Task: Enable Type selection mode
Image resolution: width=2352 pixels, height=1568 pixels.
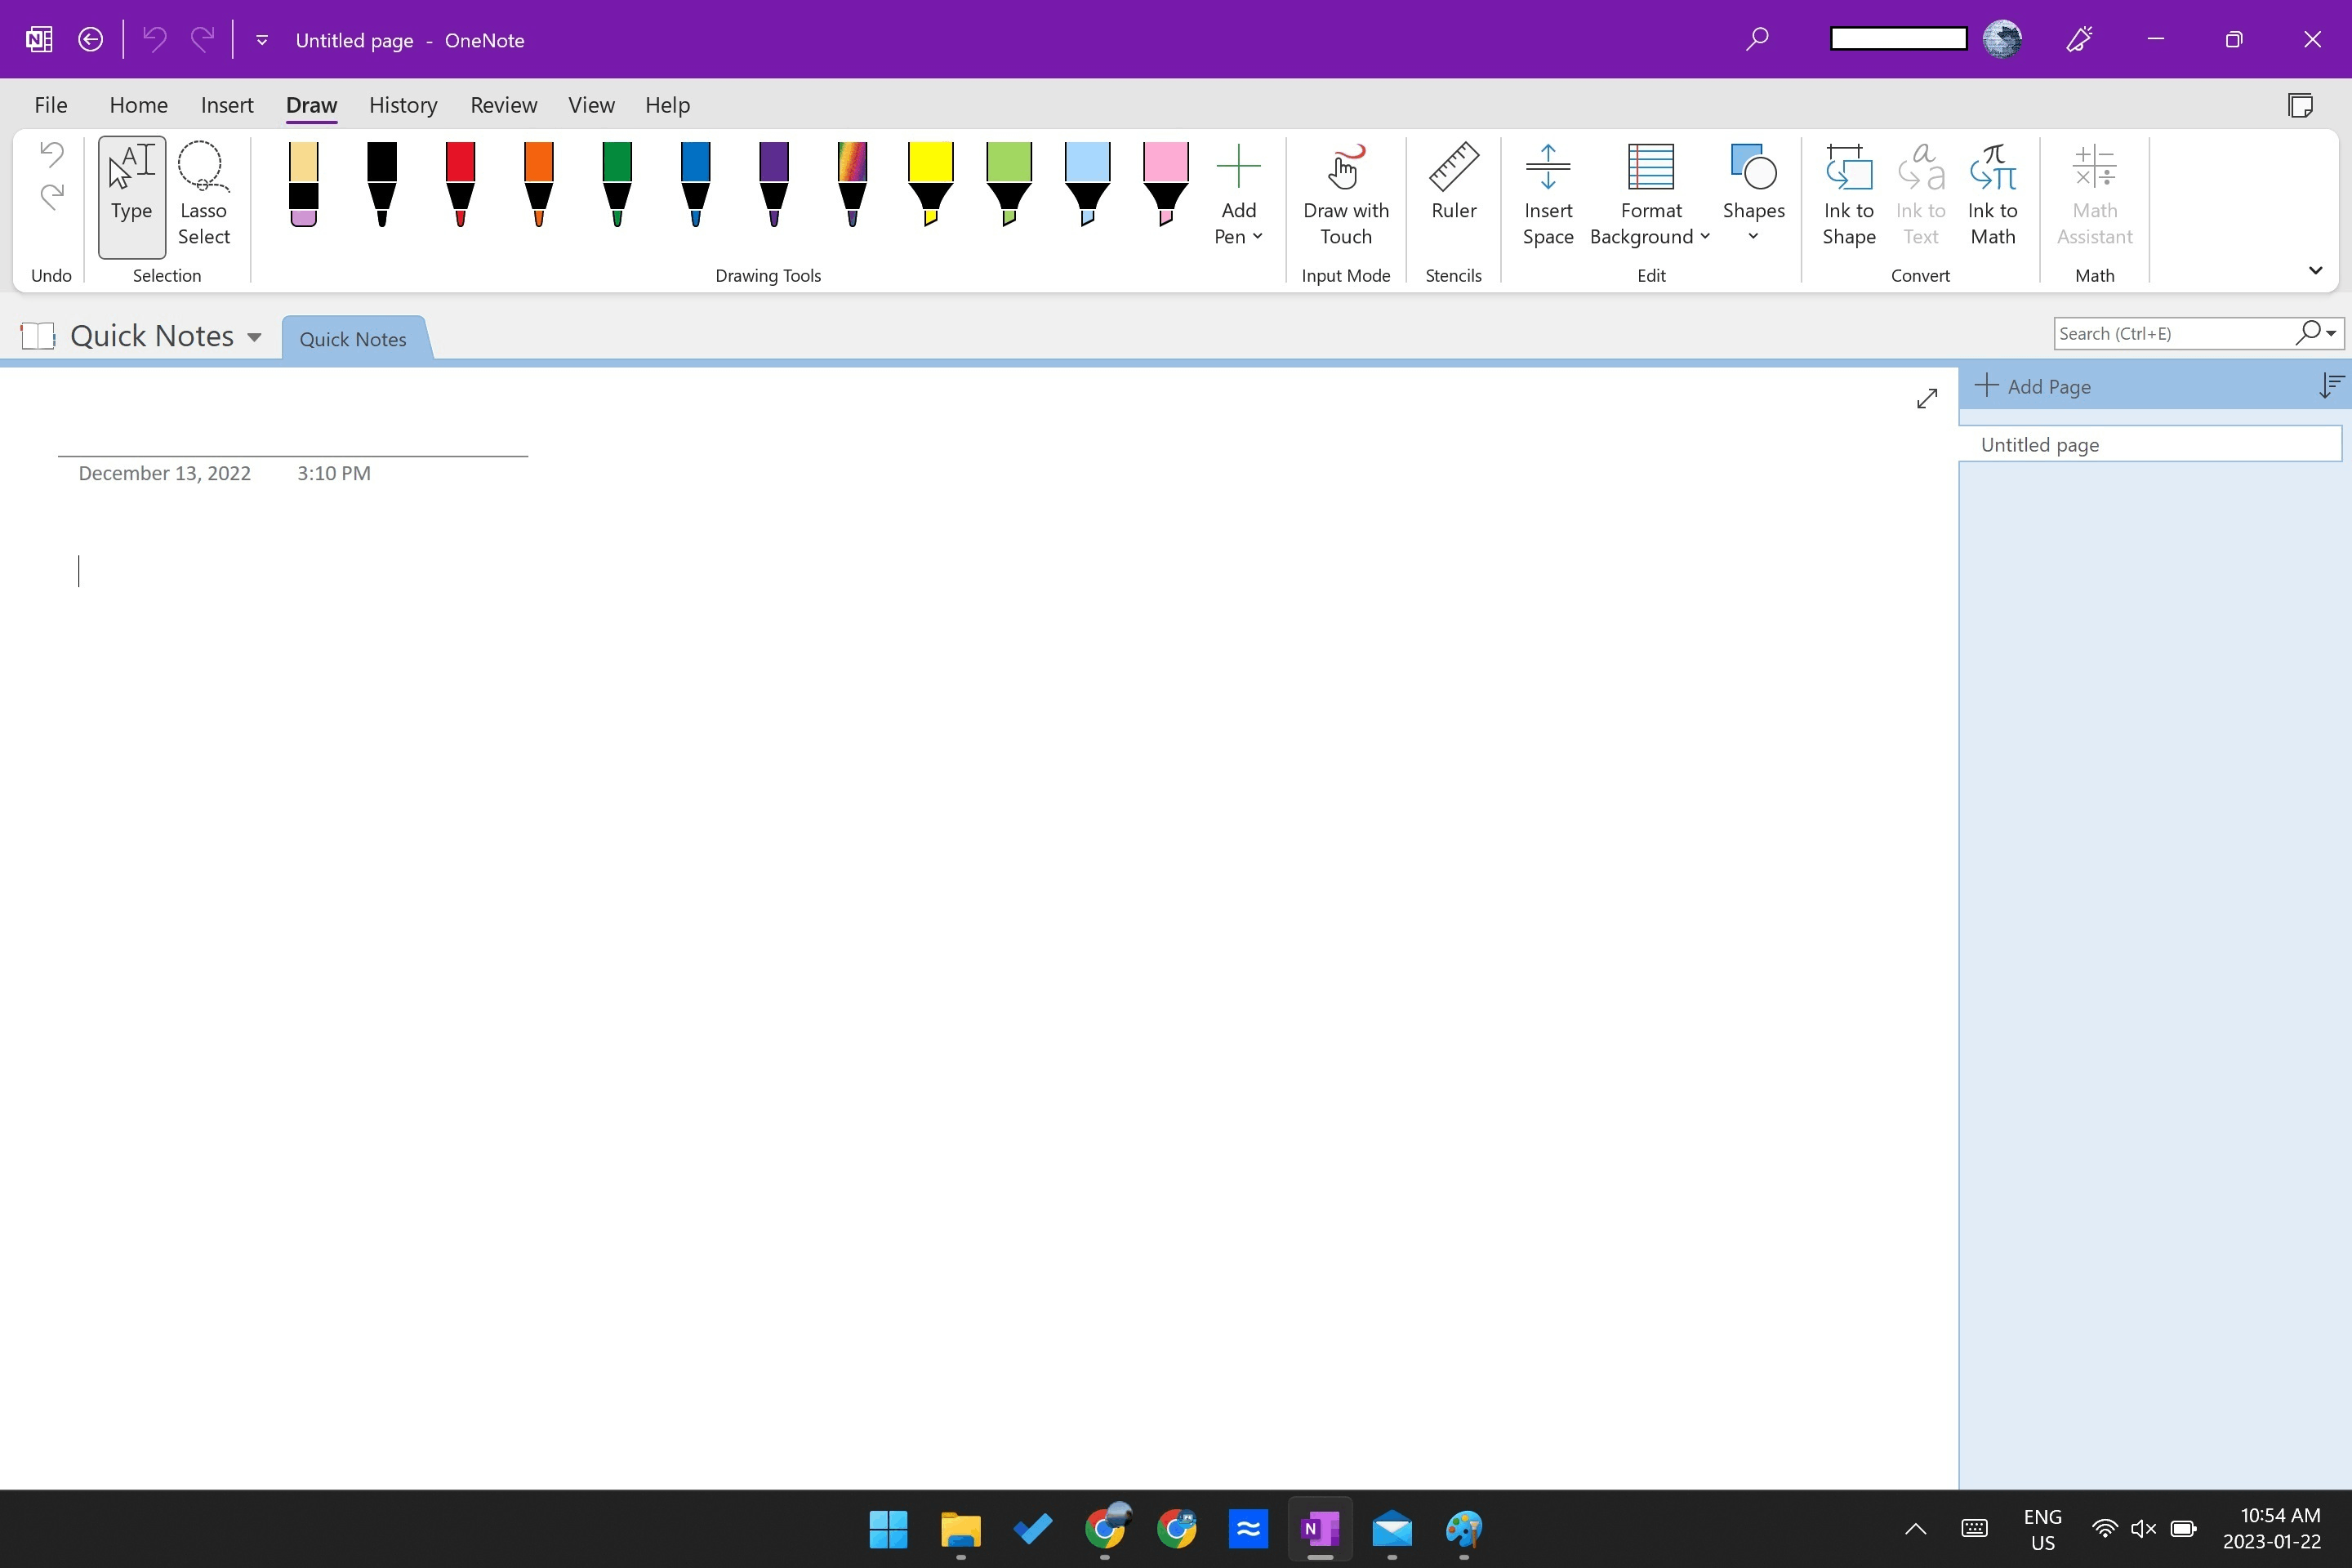Action: (x=131, y=195)
